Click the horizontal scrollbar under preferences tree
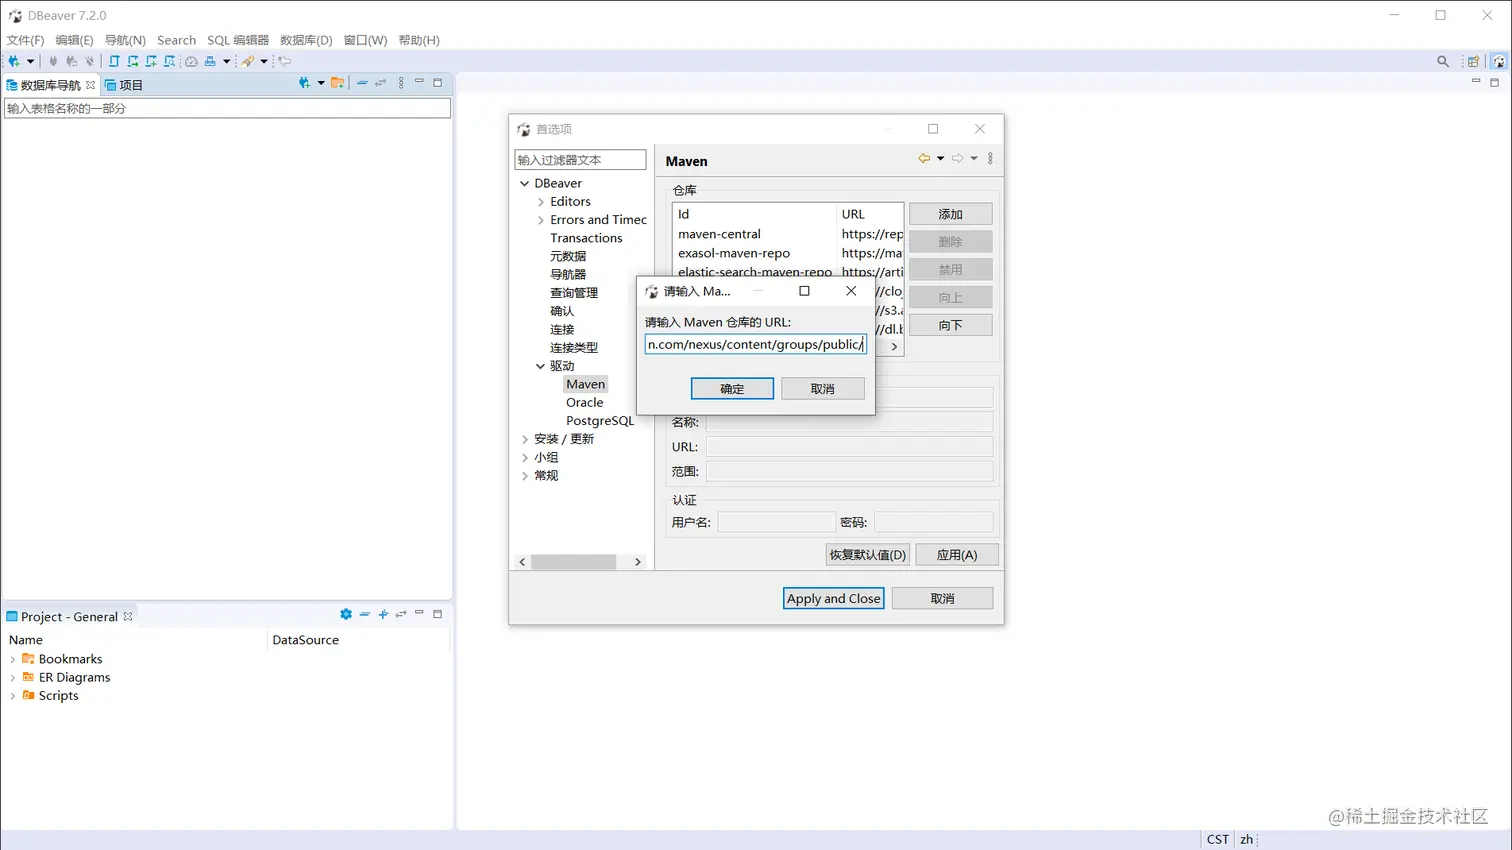1512x850 pixels. coord(573,562)
